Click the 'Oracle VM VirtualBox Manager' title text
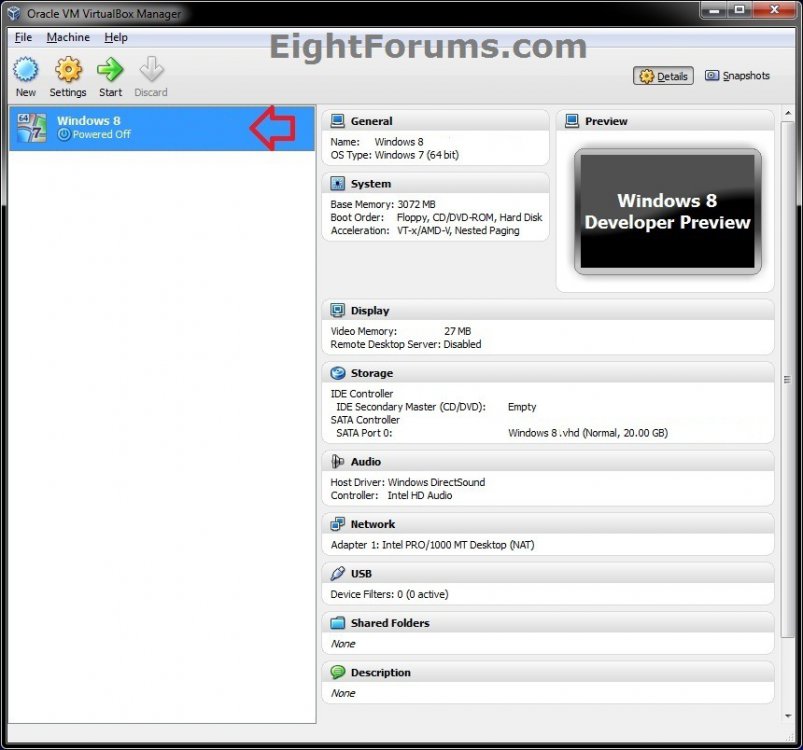The width and height of the screenshot is (803, 750). tap(104, 14)
